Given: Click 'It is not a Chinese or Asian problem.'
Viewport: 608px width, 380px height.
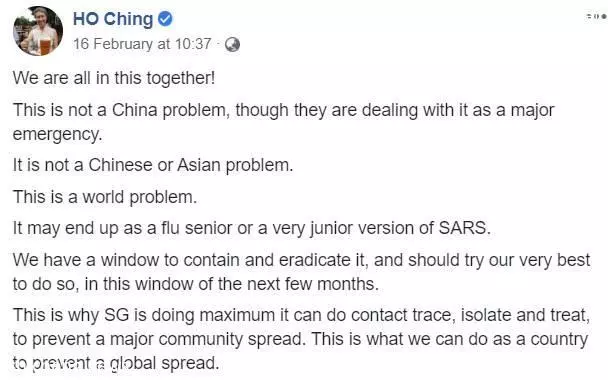Looking at the screenshot, I should click(x=153, y=165).
